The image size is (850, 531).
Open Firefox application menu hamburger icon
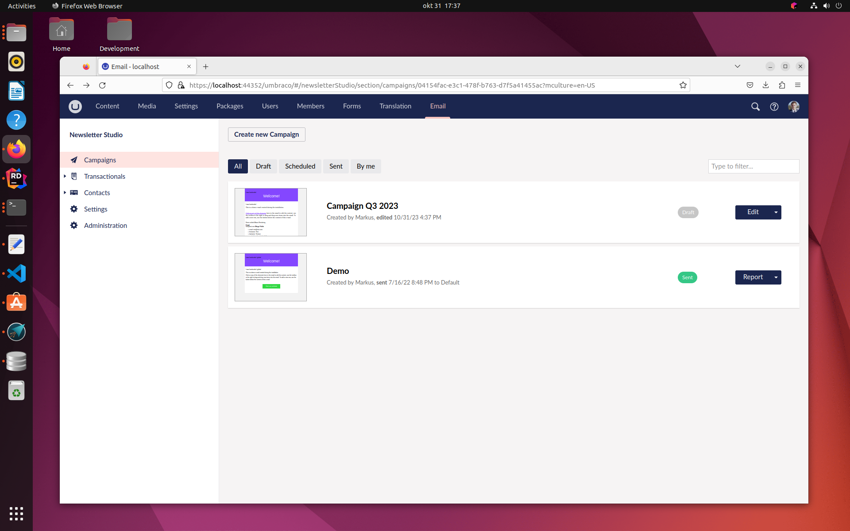(x=798, y=85)
